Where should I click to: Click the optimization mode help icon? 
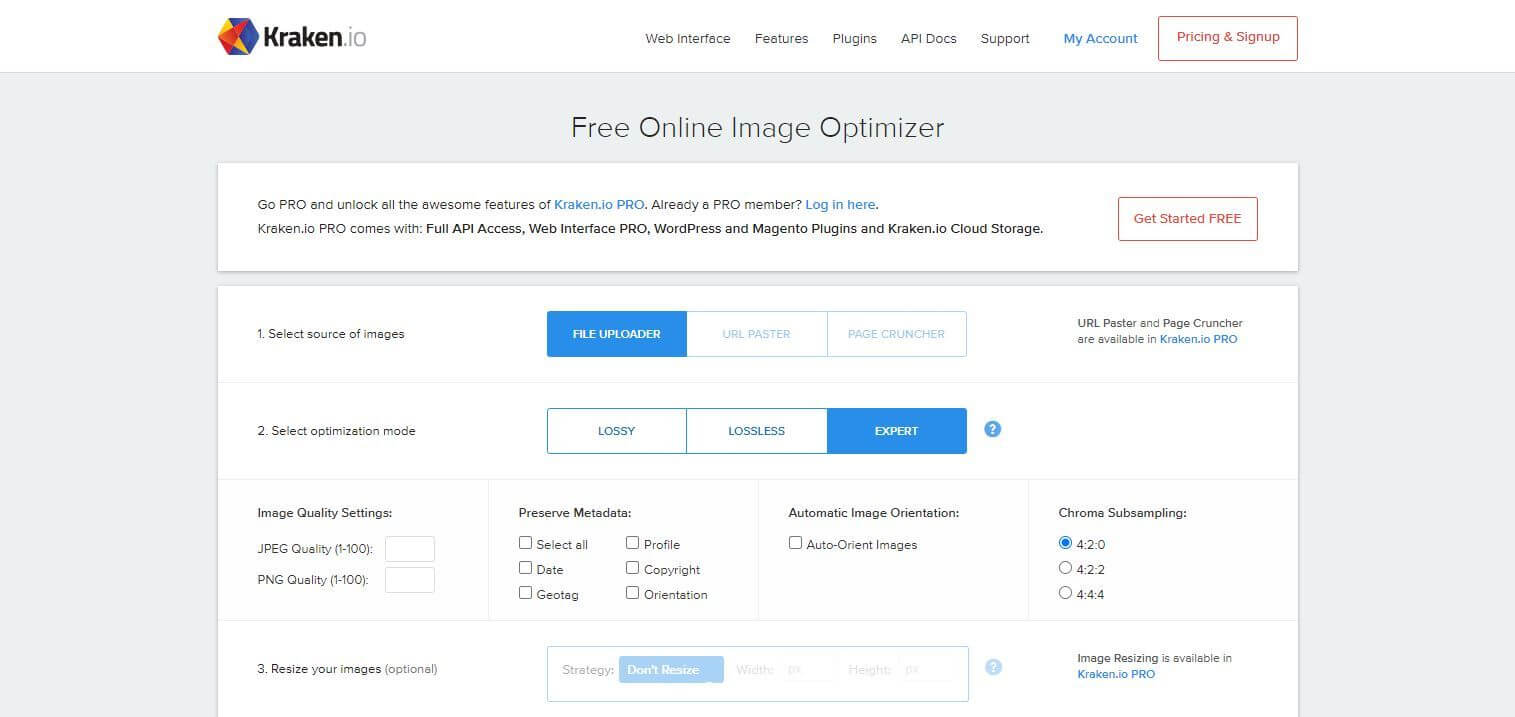(x=992, y=429)
